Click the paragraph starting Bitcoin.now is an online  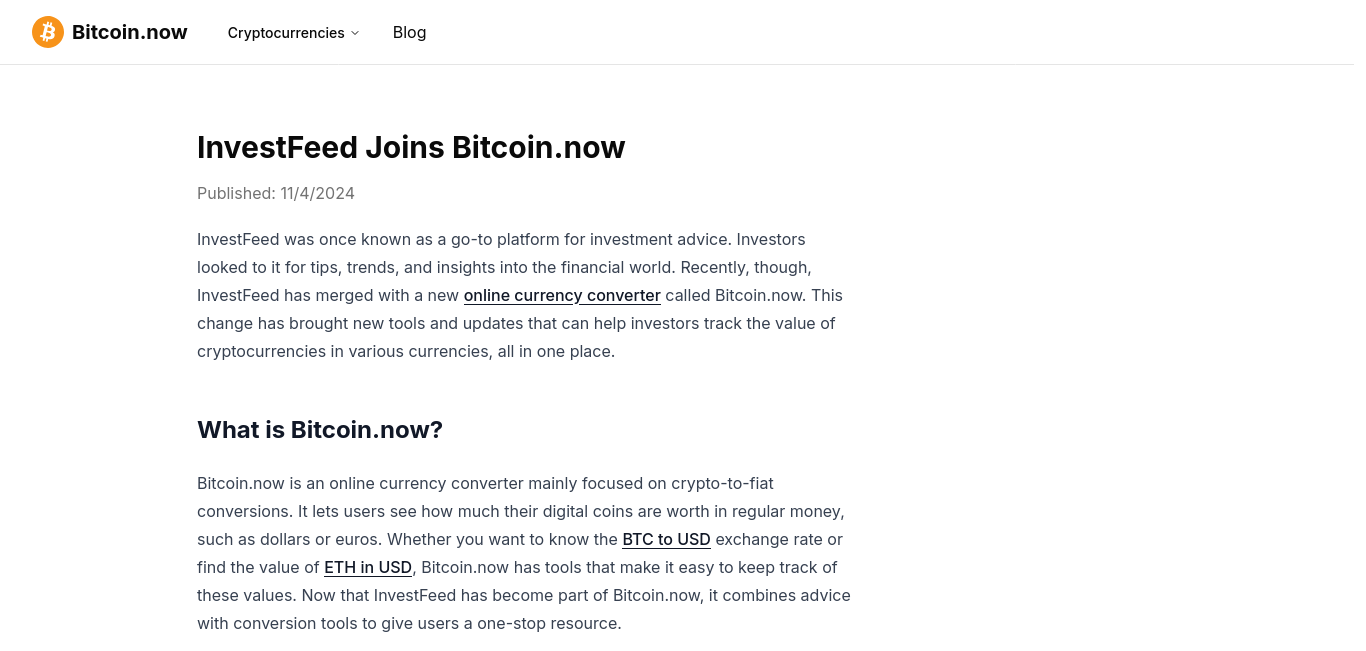[x=524, y=554]
